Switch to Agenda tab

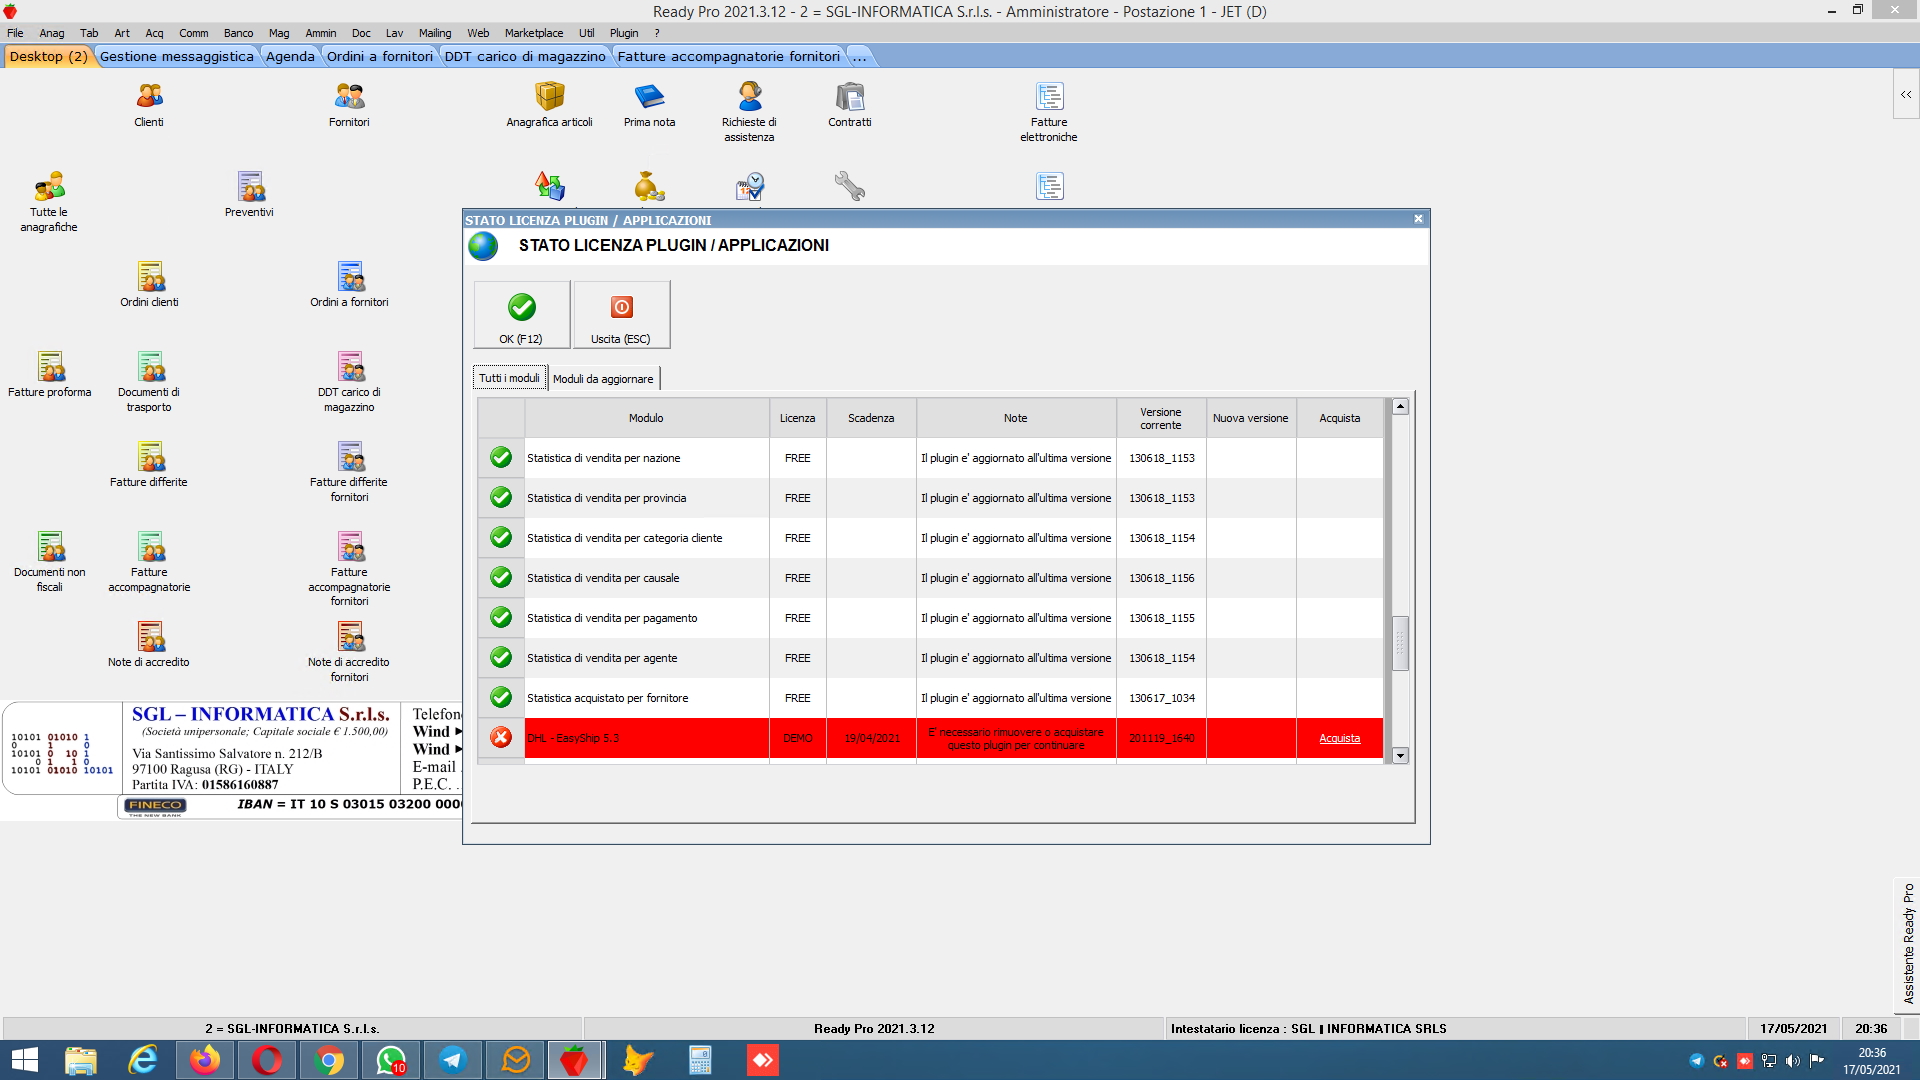290,56
